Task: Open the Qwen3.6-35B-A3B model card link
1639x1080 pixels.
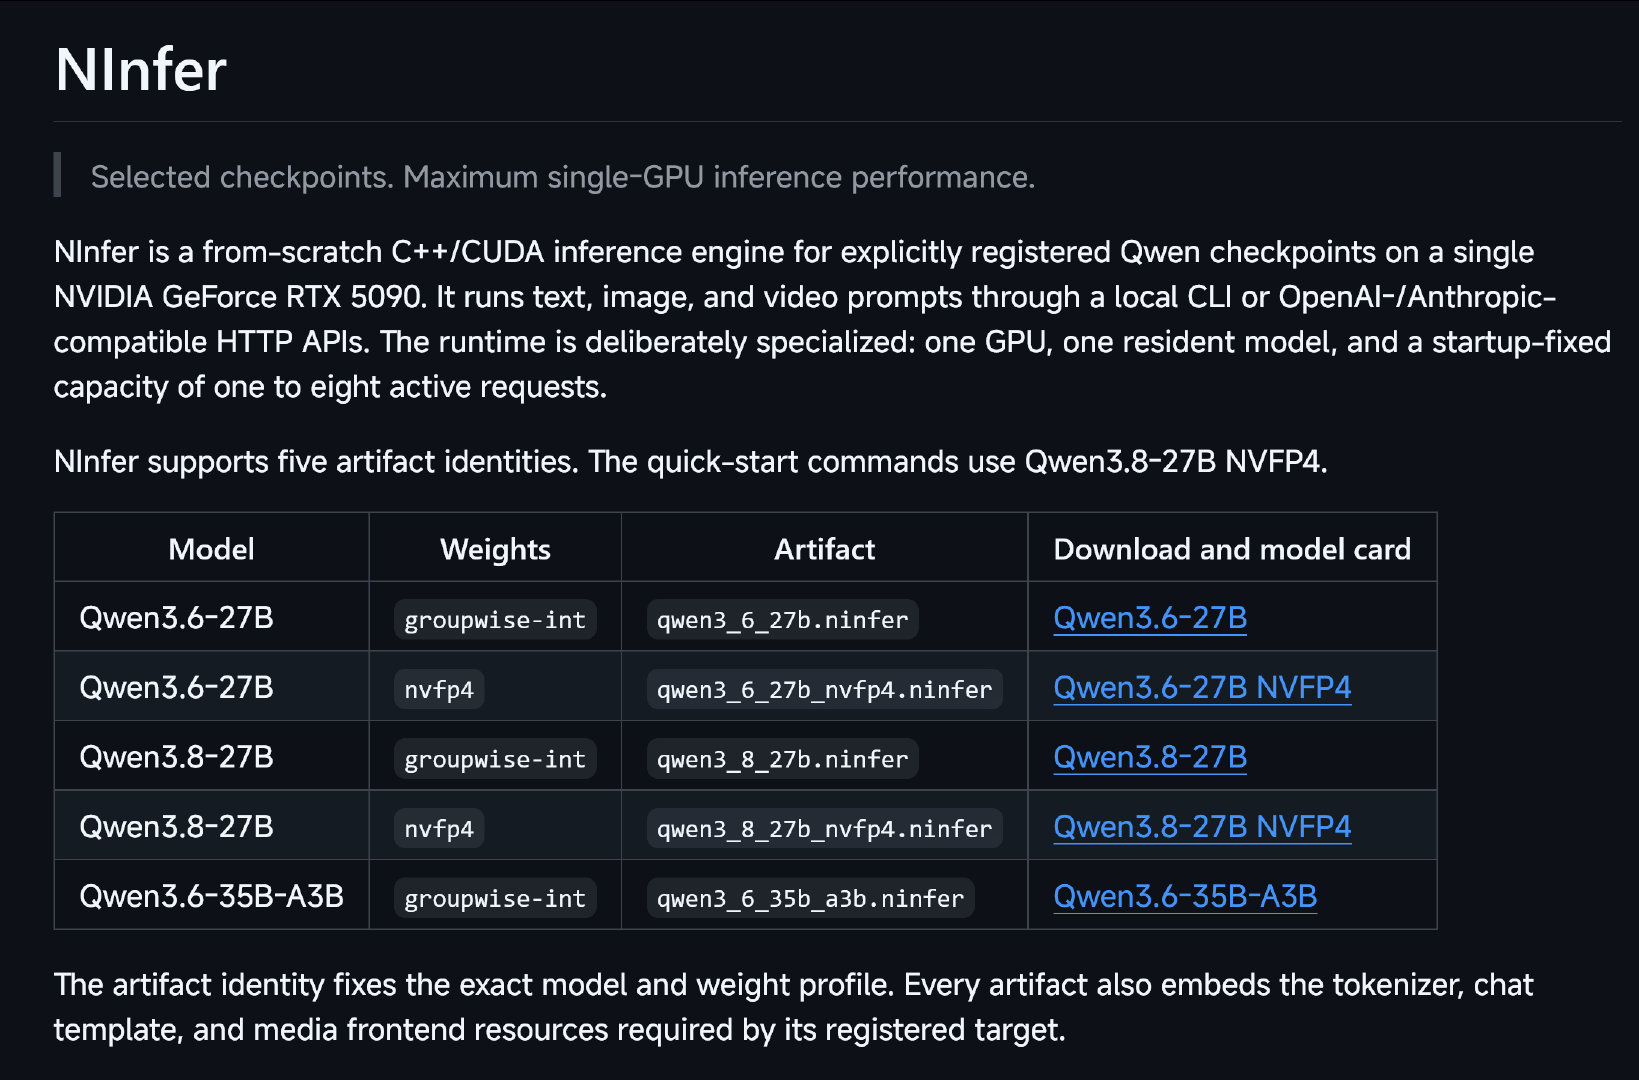Action: click(x=1185, y=897)
